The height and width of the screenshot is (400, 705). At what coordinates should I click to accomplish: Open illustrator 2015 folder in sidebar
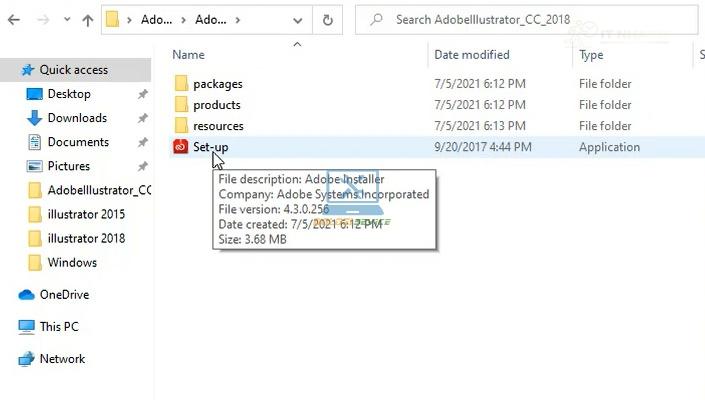86,214
